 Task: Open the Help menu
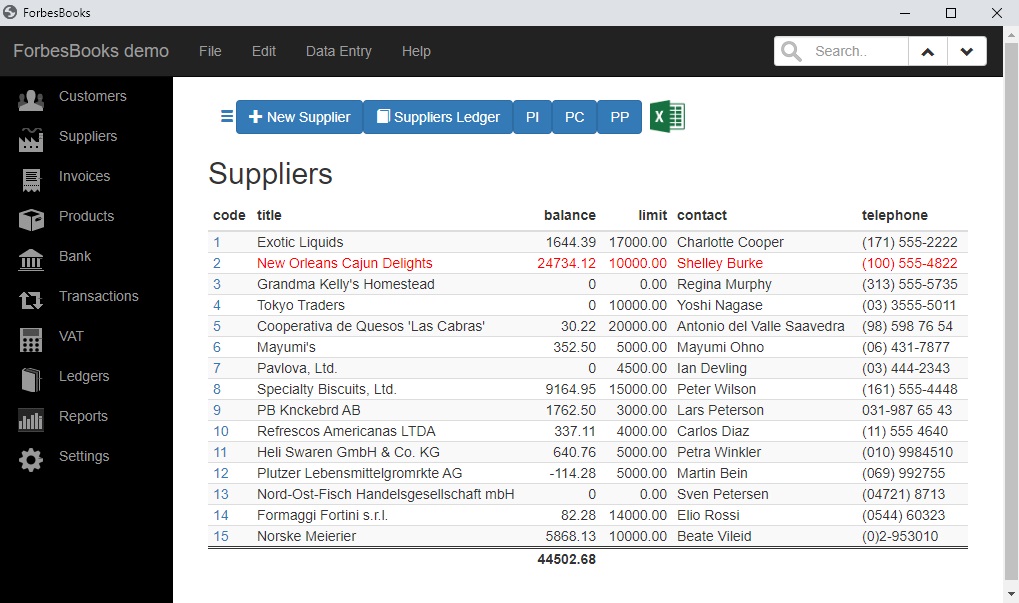[416, 51]
